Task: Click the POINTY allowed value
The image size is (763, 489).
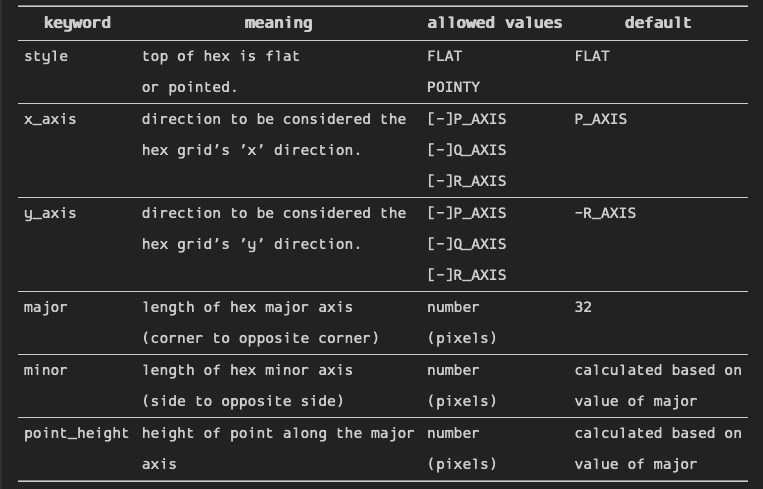Action: [454, 88]
